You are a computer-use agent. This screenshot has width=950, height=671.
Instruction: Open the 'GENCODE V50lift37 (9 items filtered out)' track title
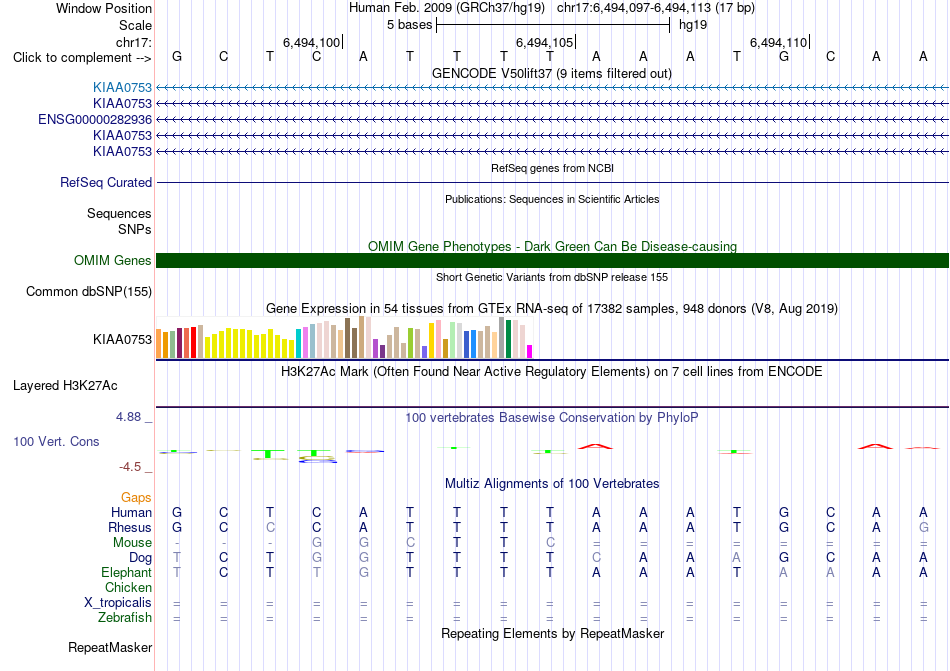552,73
